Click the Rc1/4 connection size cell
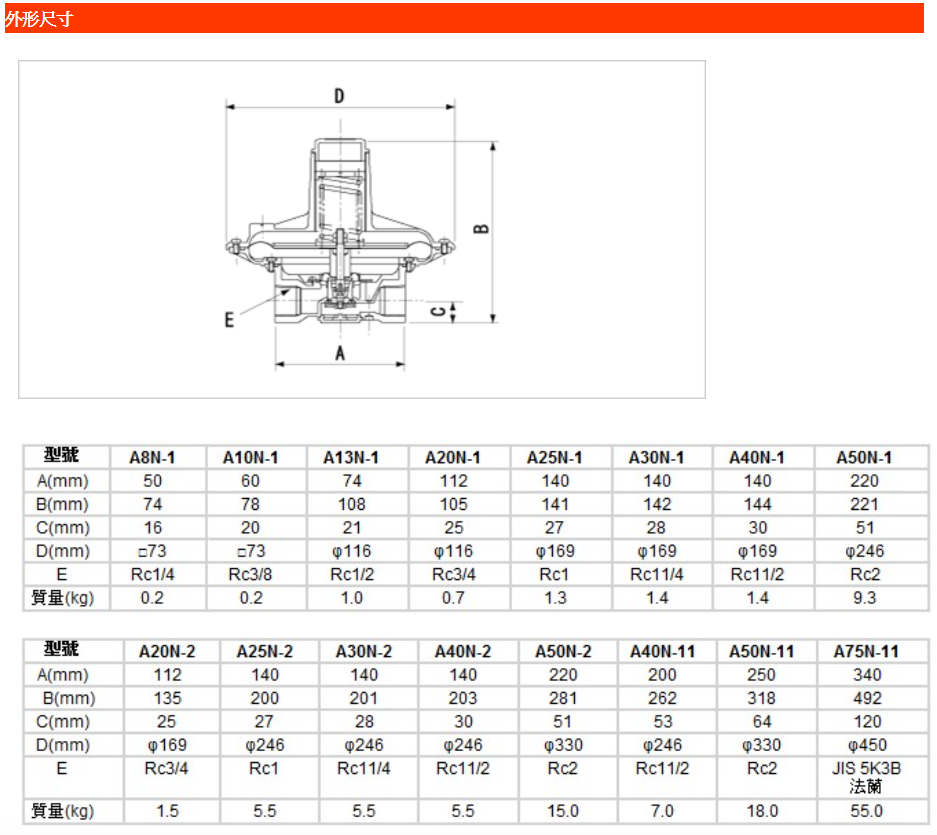Viewport: 937px width, 835px height. (152, 574)
